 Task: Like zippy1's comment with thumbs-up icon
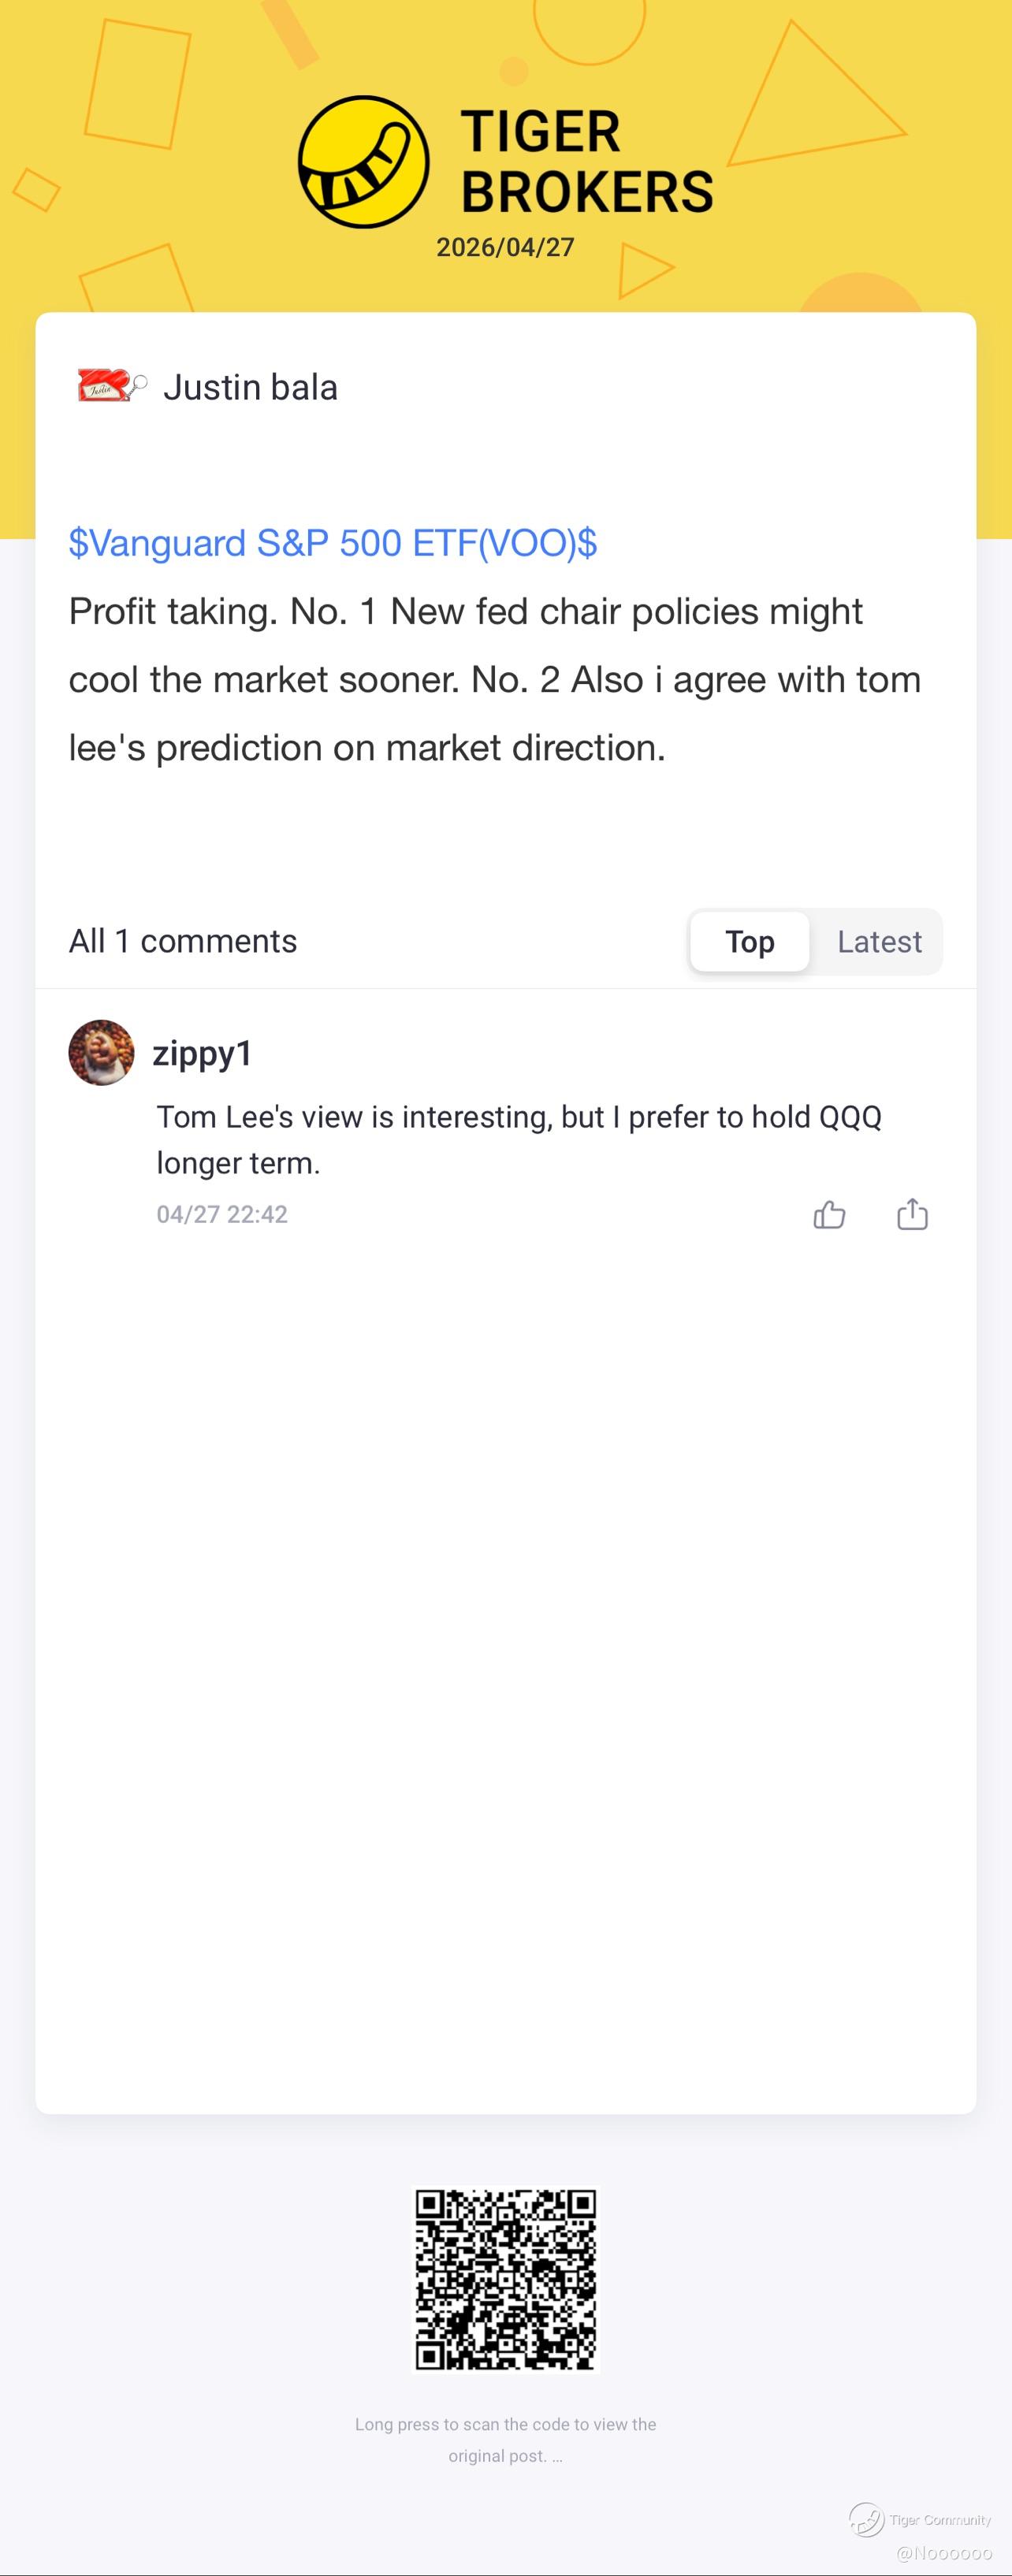point(829,1214)
